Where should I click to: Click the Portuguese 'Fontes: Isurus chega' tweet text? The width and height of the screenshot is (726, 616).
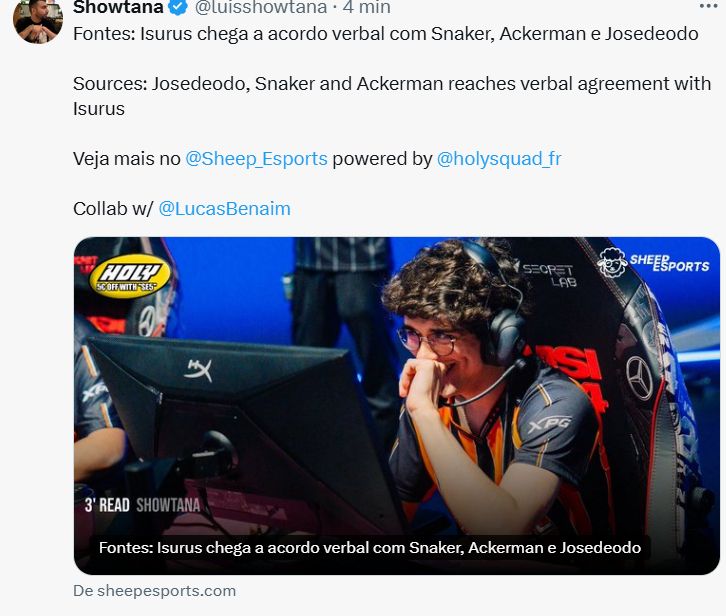click(386, 34)
